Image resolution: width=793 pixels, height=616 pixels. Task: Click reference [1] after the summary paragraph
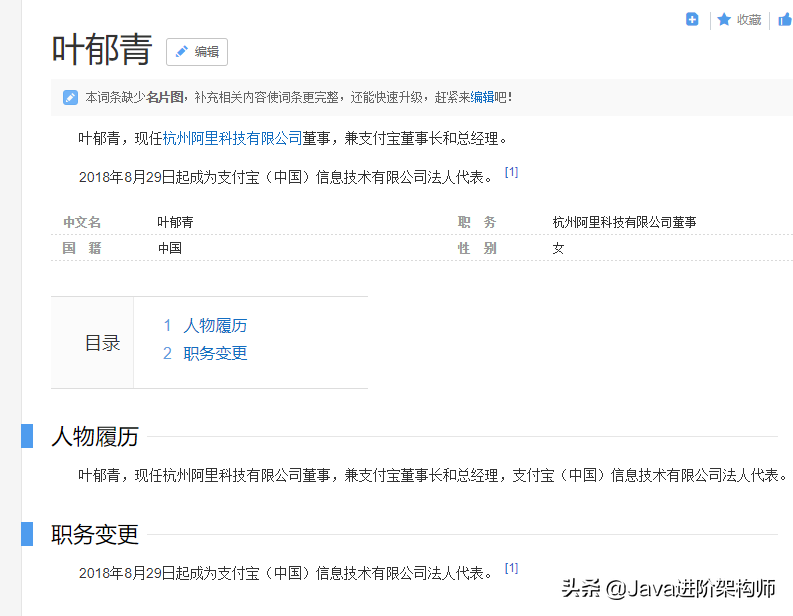(511, 172)
